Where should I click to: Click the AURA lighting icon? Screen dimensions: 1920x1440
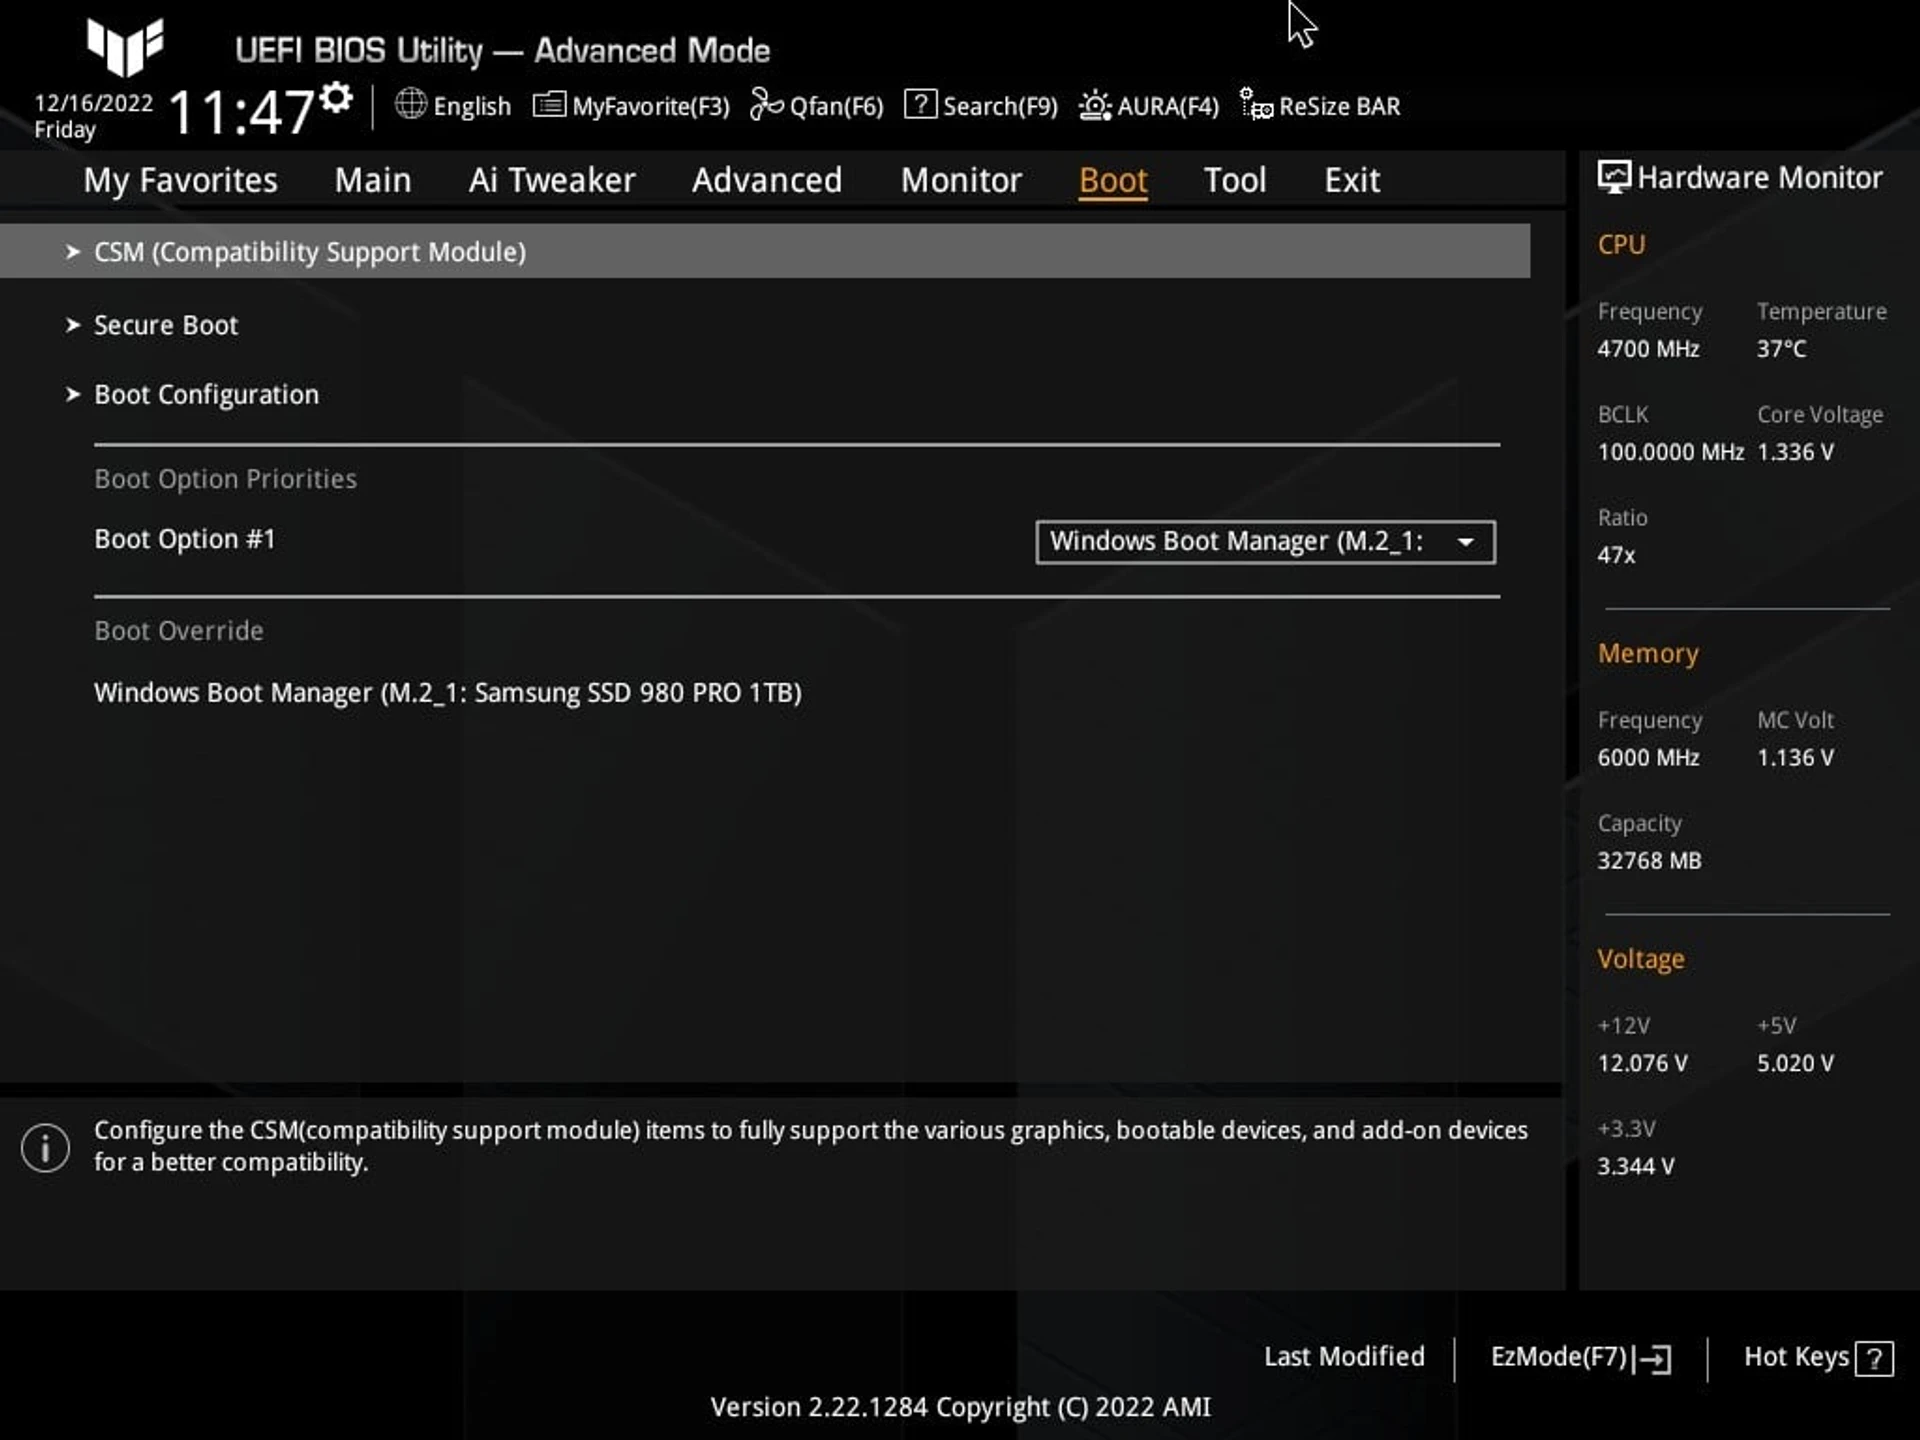[x=1095, y=105]
